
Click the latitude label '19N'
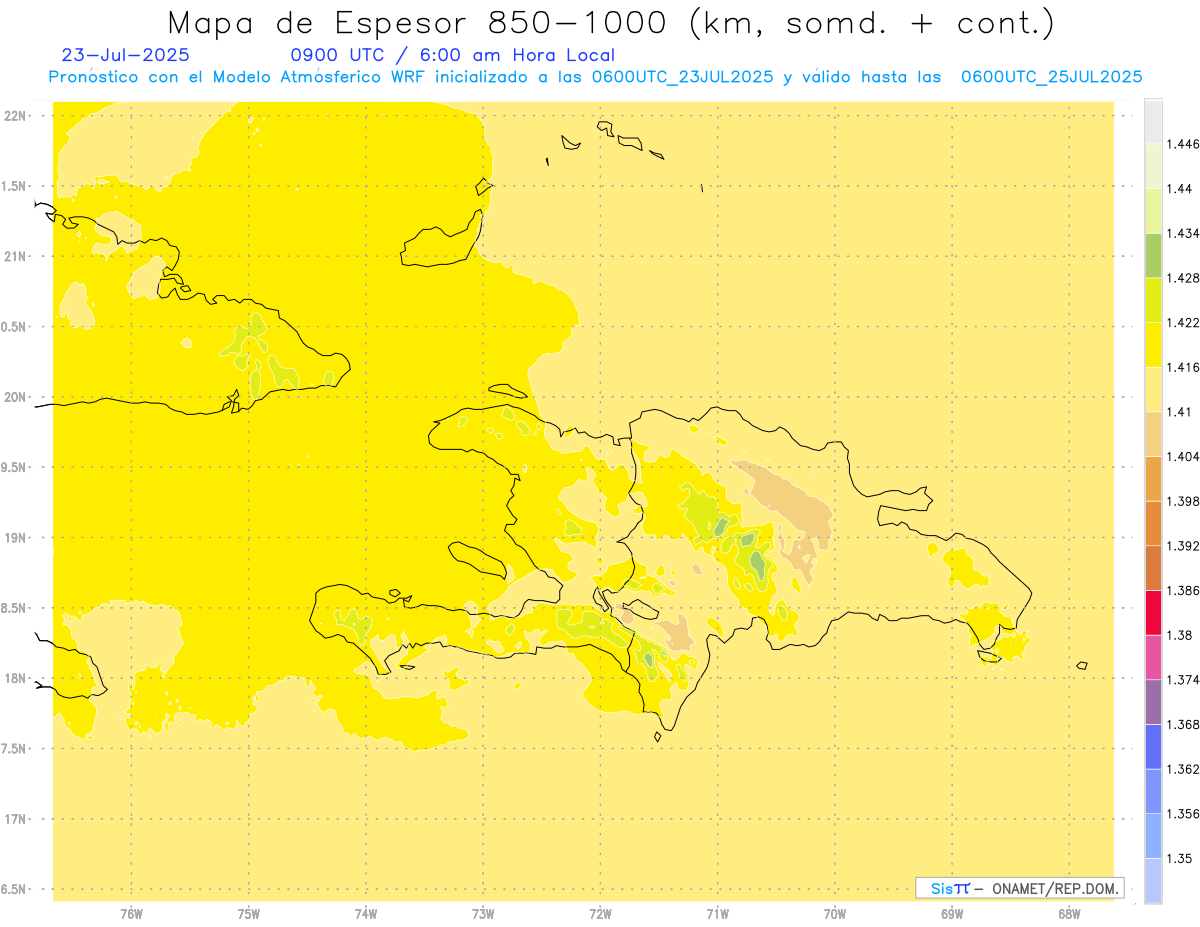(15, 537)
